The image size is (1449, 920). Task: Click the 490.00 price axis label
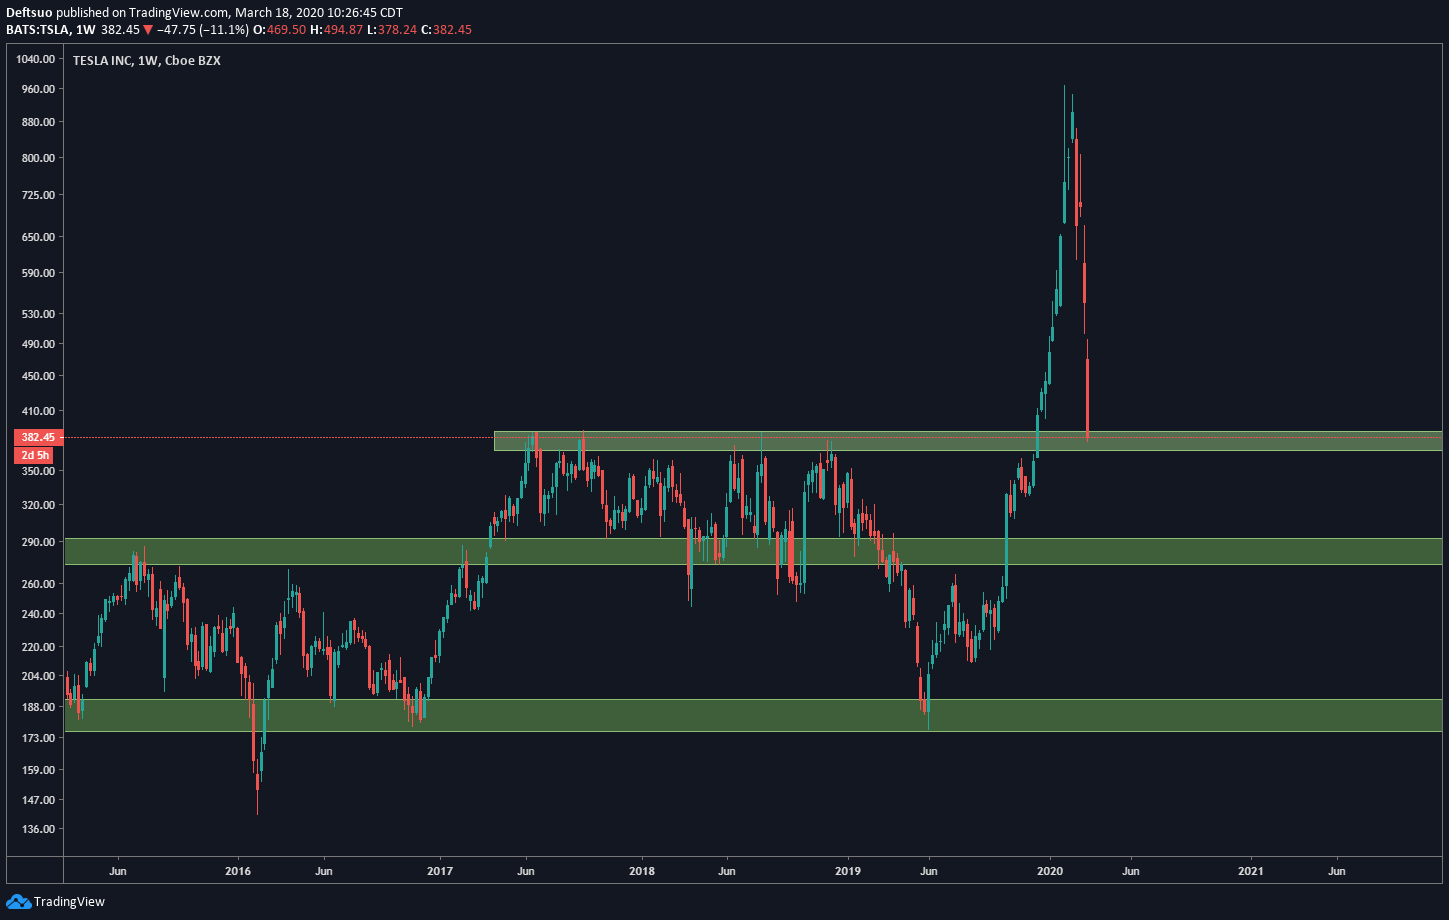coord(36,344)
